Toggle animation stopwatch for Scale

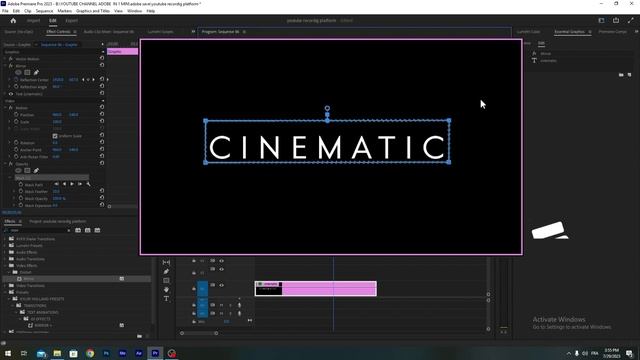click(16, 122)
